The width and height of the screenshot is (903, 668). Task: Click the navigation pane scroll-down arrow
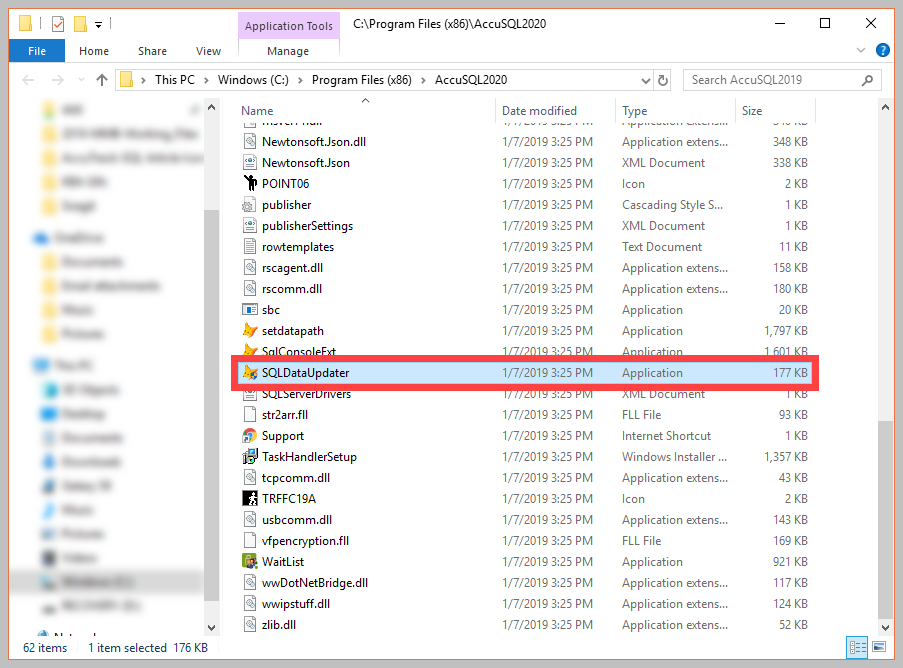211,627
